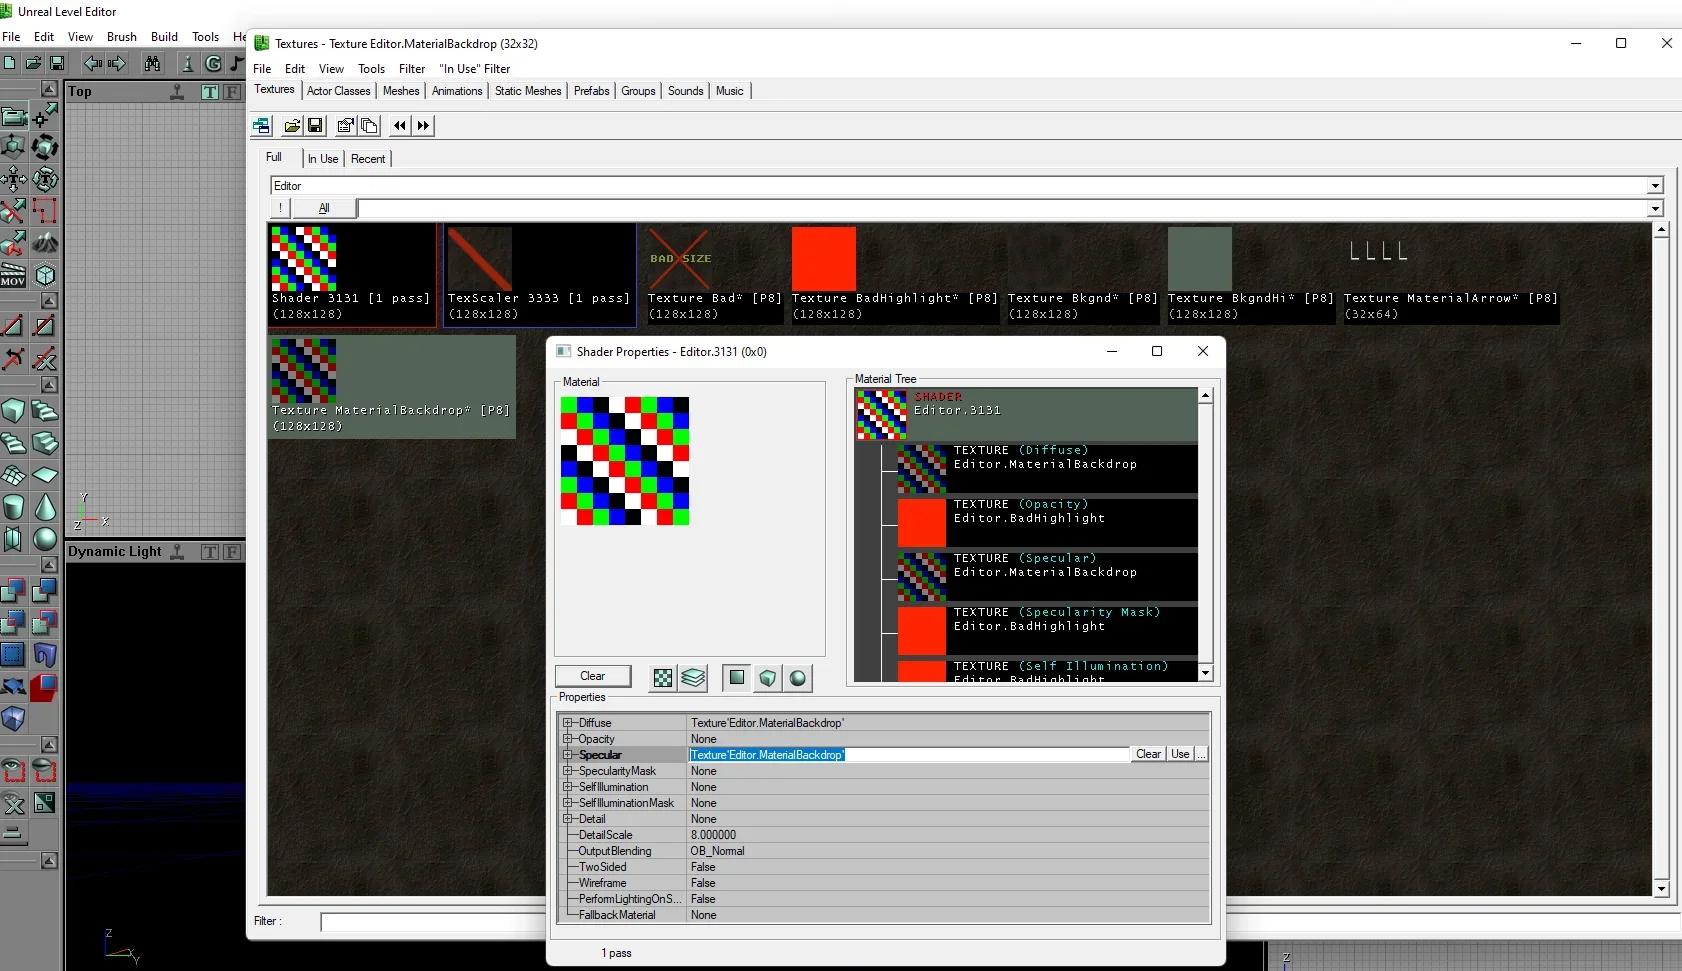
Task: Toggle the T button in Top viewport header
Action: coord(210,92)
